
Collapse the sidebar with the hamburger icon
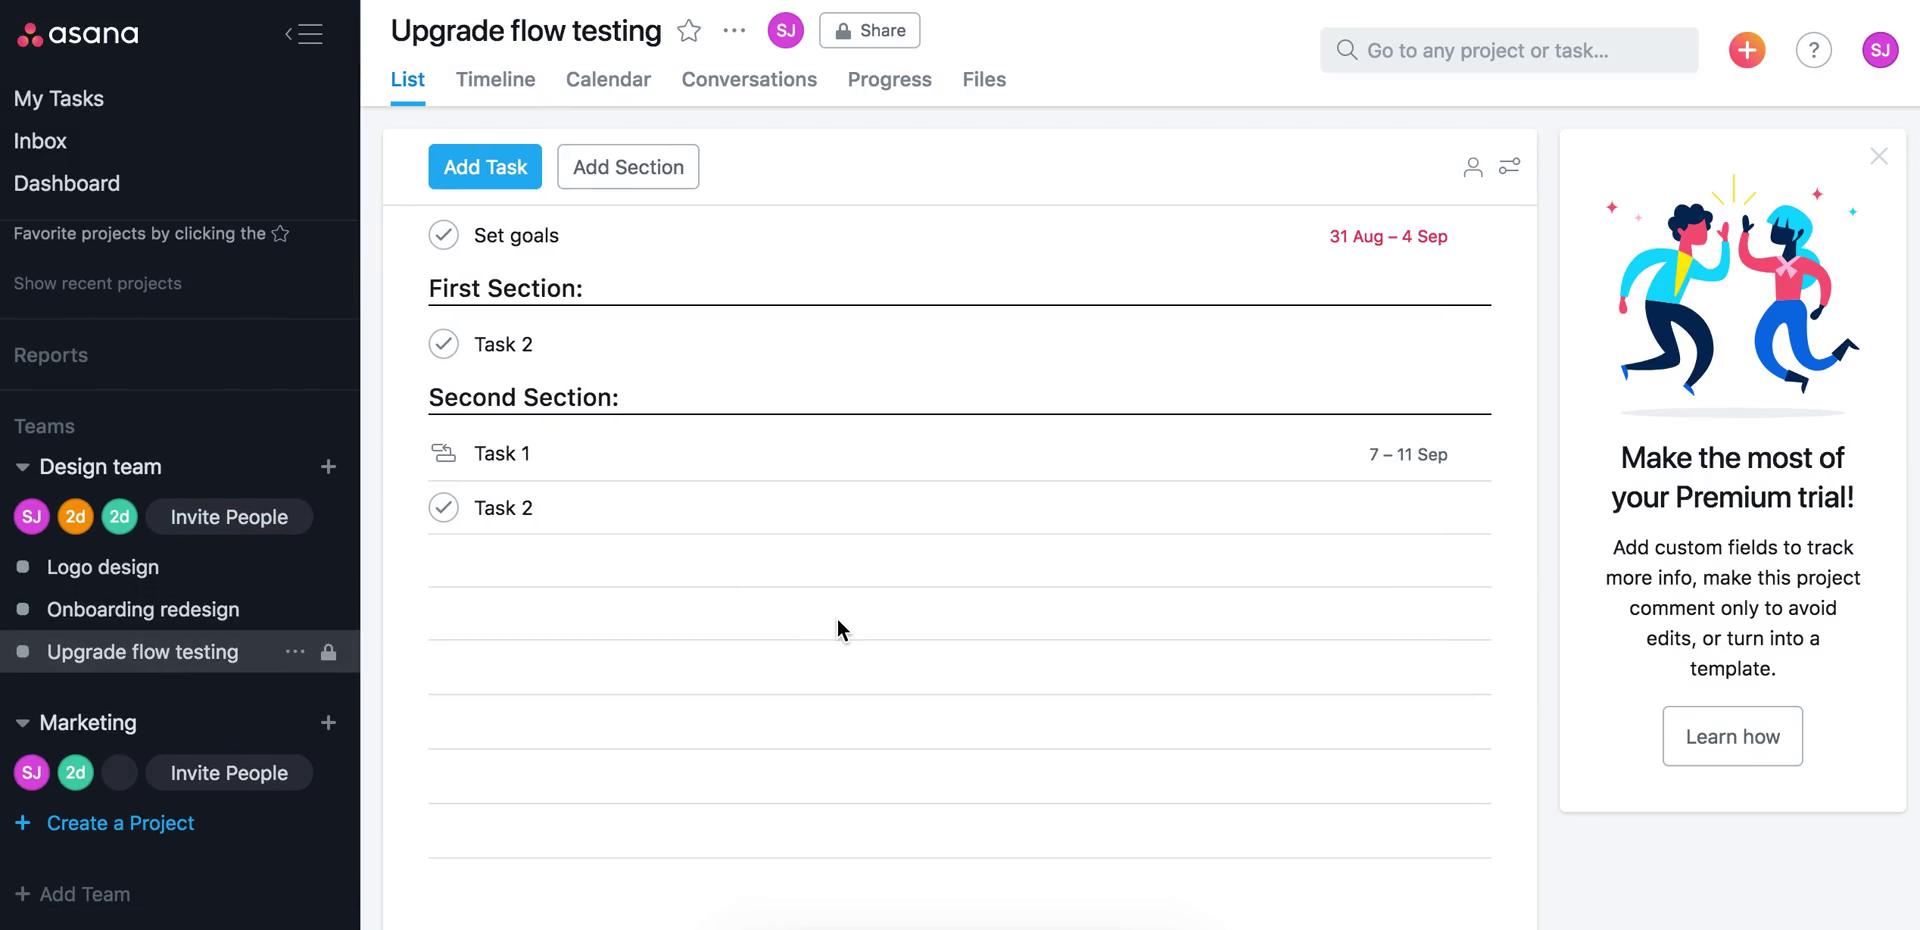click(304, 34)
